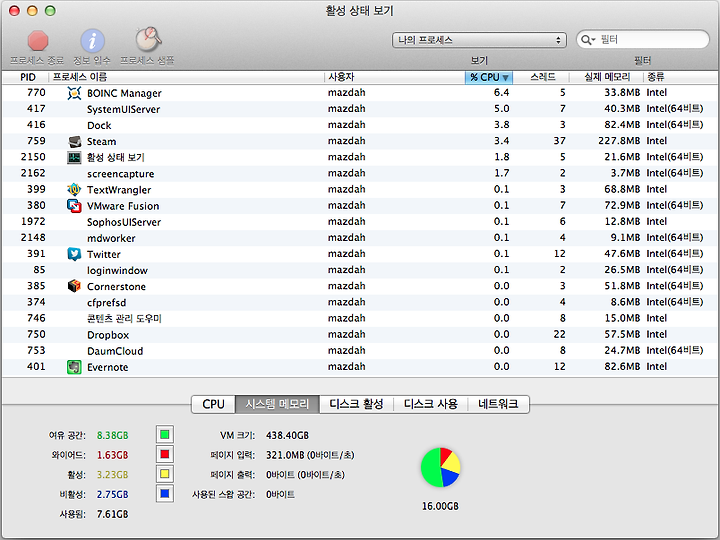Click the VMware Fusion app icon
This screenshot has width=720, height=540.
74,206
